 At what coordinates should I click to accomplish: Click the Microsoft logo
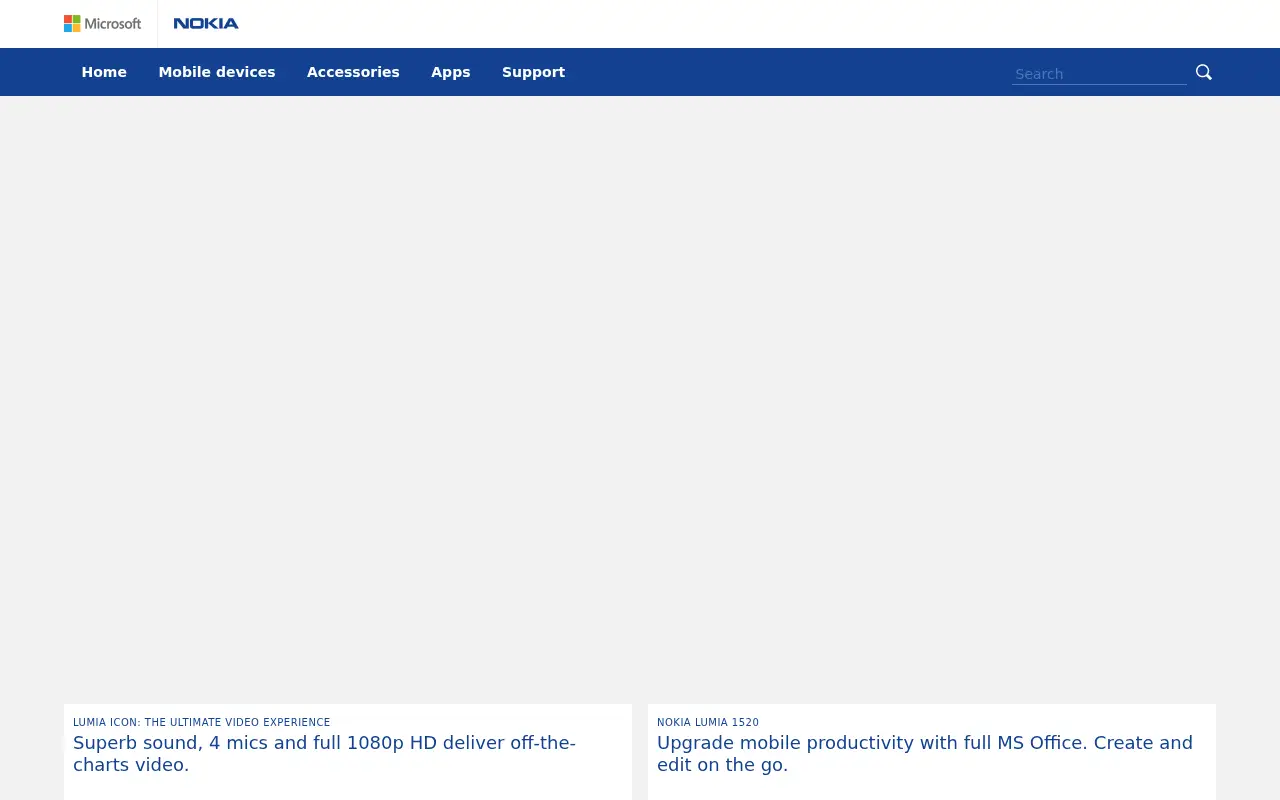tap(102, 23)
